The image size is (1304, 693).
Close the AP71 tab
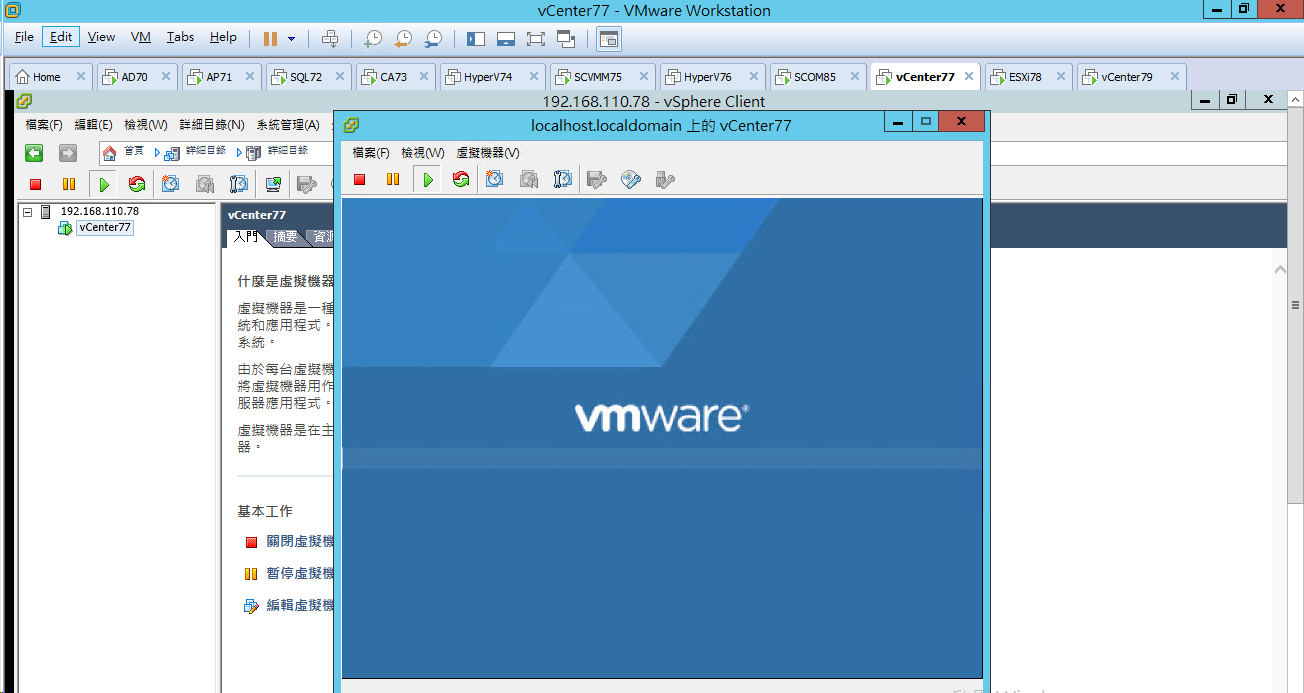click(x=251, y=76)
